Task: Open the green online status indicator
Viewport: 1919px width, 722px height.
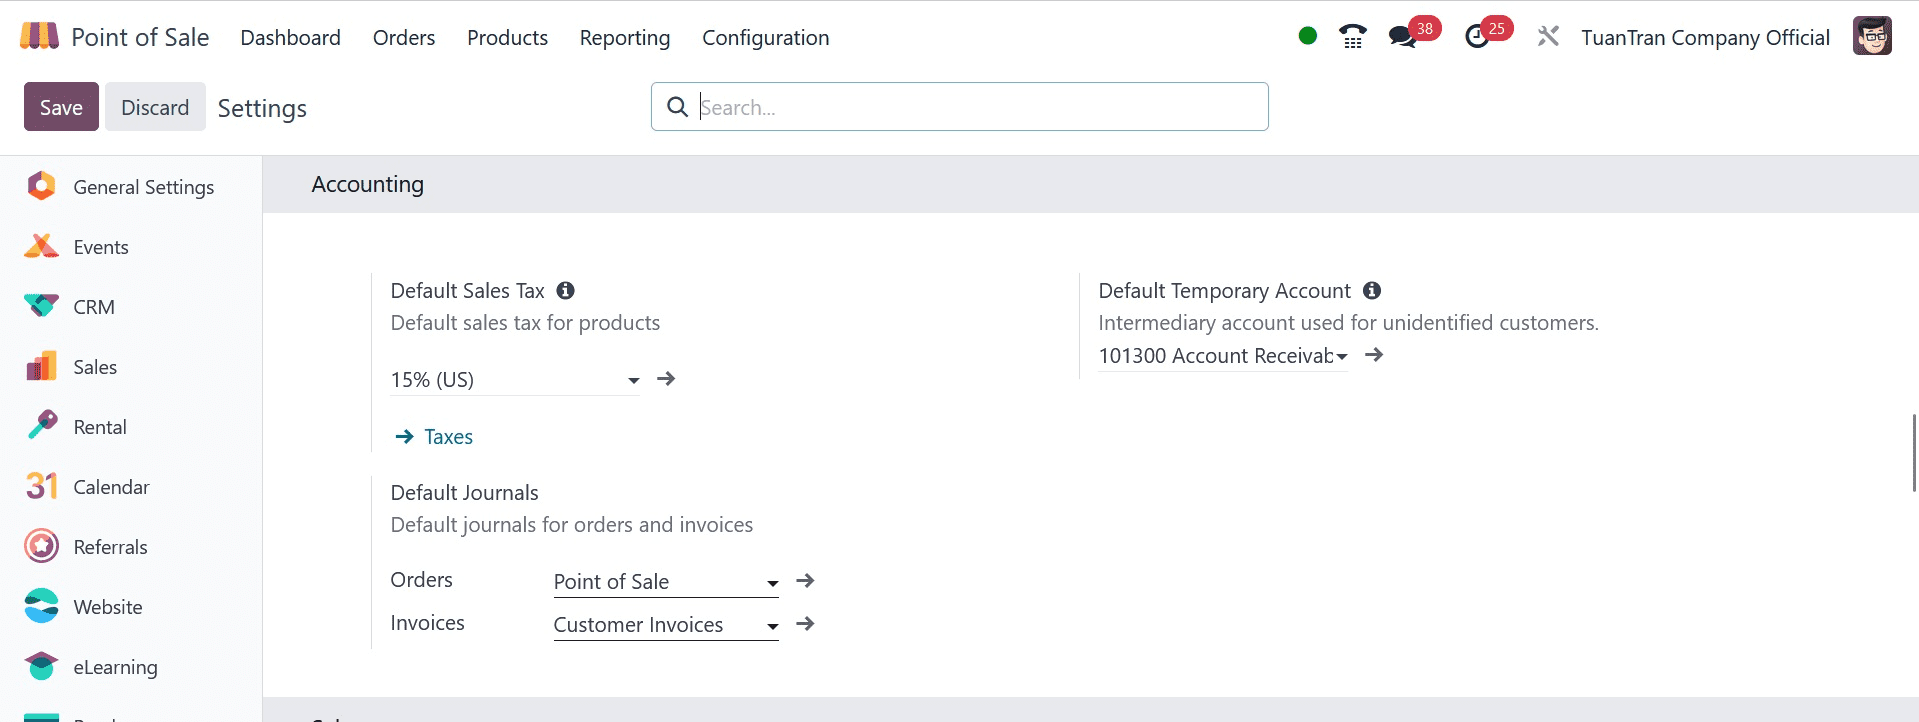Action: pyautogui.click(x=1307, y=36)
